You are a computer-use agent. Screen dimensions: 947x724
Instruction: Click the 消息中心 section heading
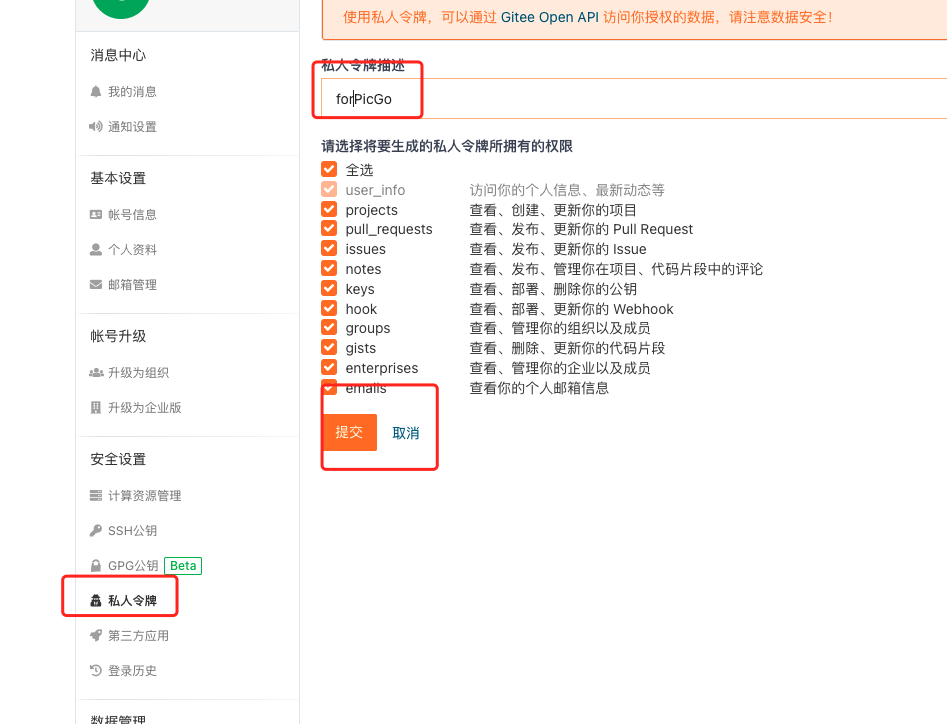[x=118, y=55]
